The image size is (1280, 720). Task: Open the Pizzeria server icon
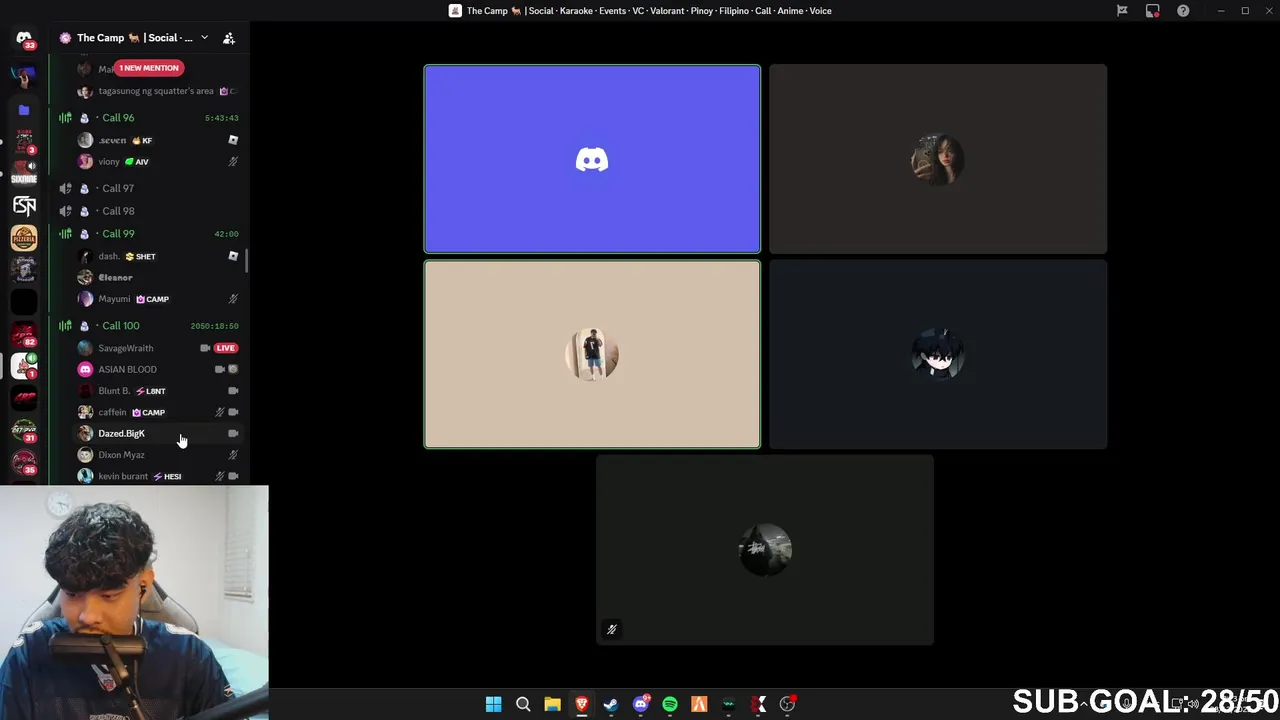(x=24, y=237)
